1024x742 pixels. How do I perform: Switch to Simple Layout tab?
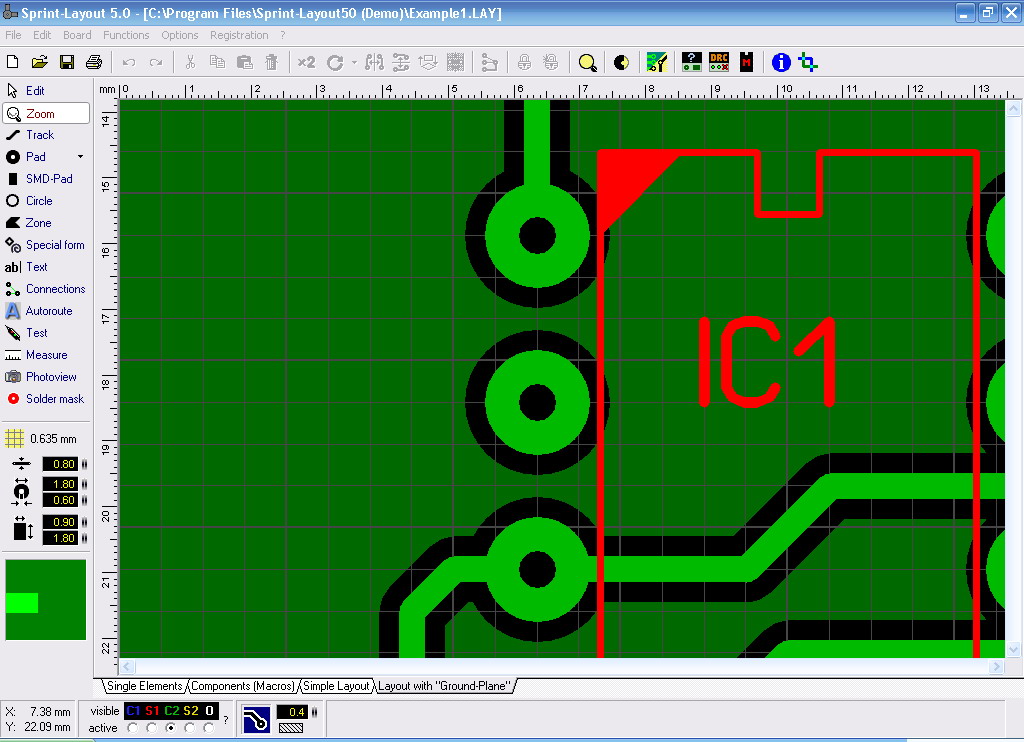[336, 686]
